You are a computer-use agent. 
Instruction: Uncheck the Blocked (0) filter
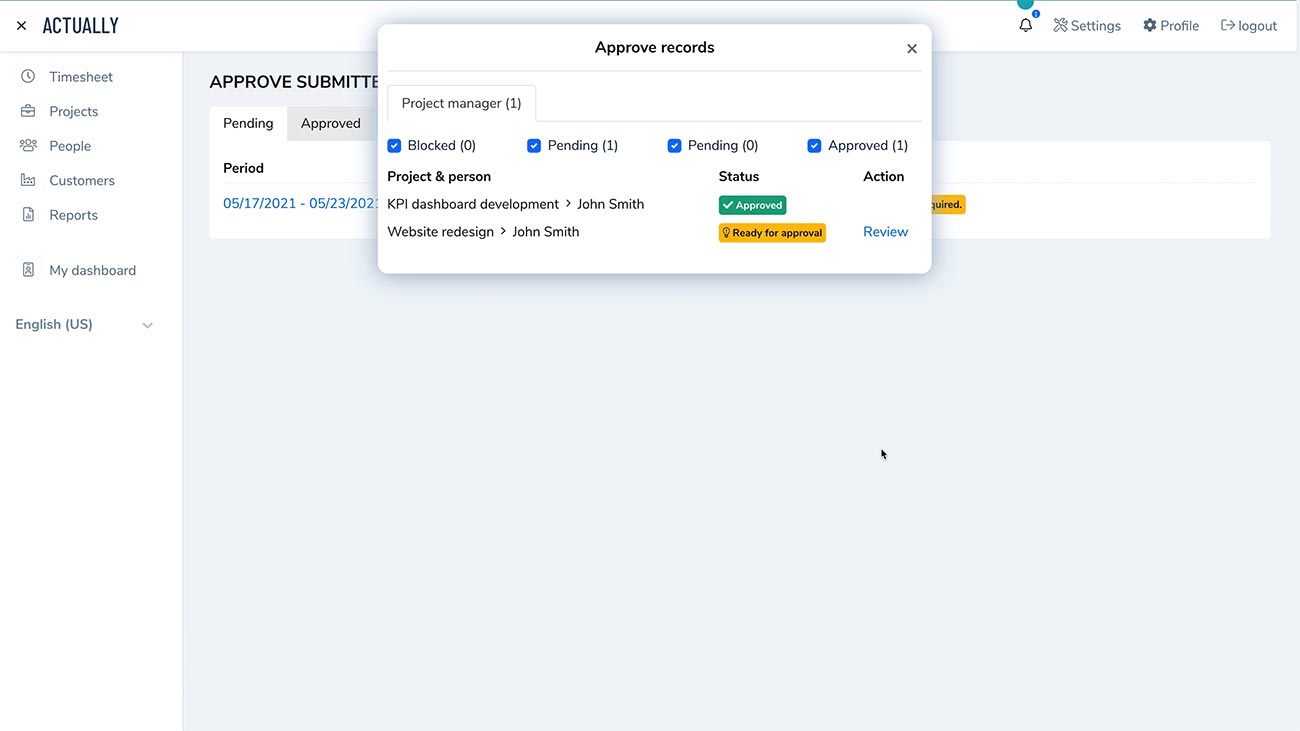[x=394, y=146]
